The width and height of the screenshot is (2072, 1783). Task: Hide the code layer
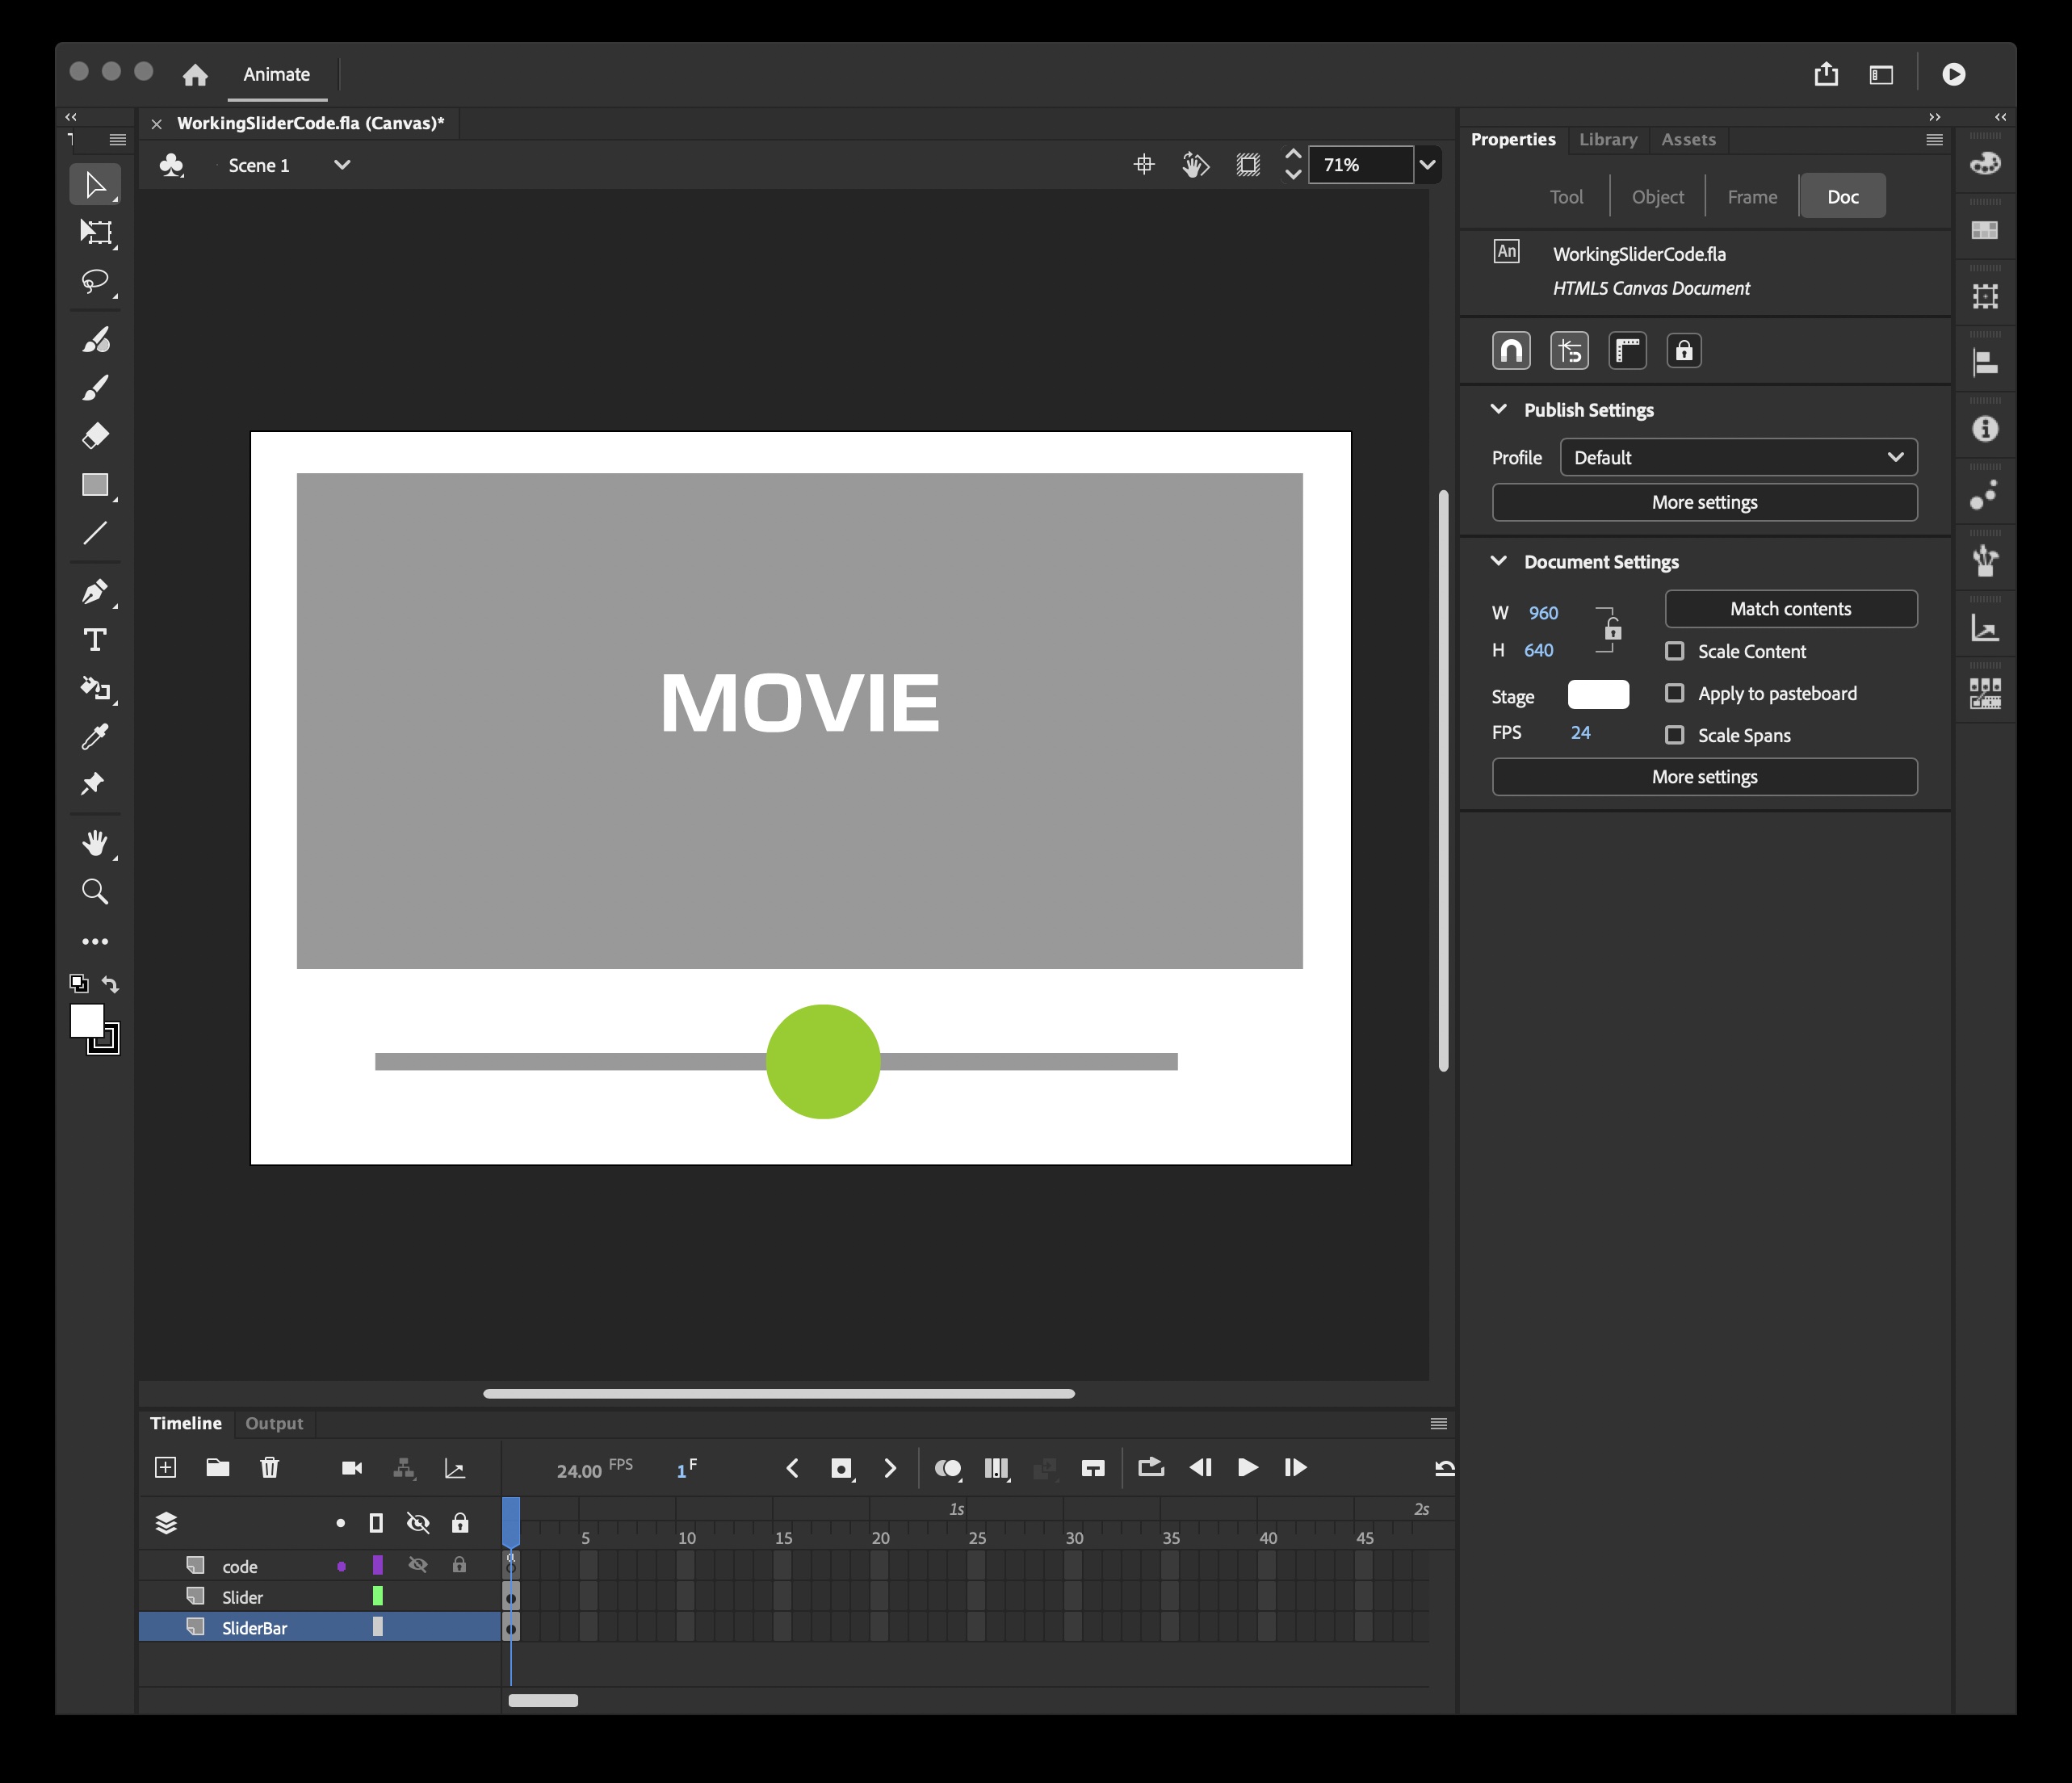pos(418,1565)
